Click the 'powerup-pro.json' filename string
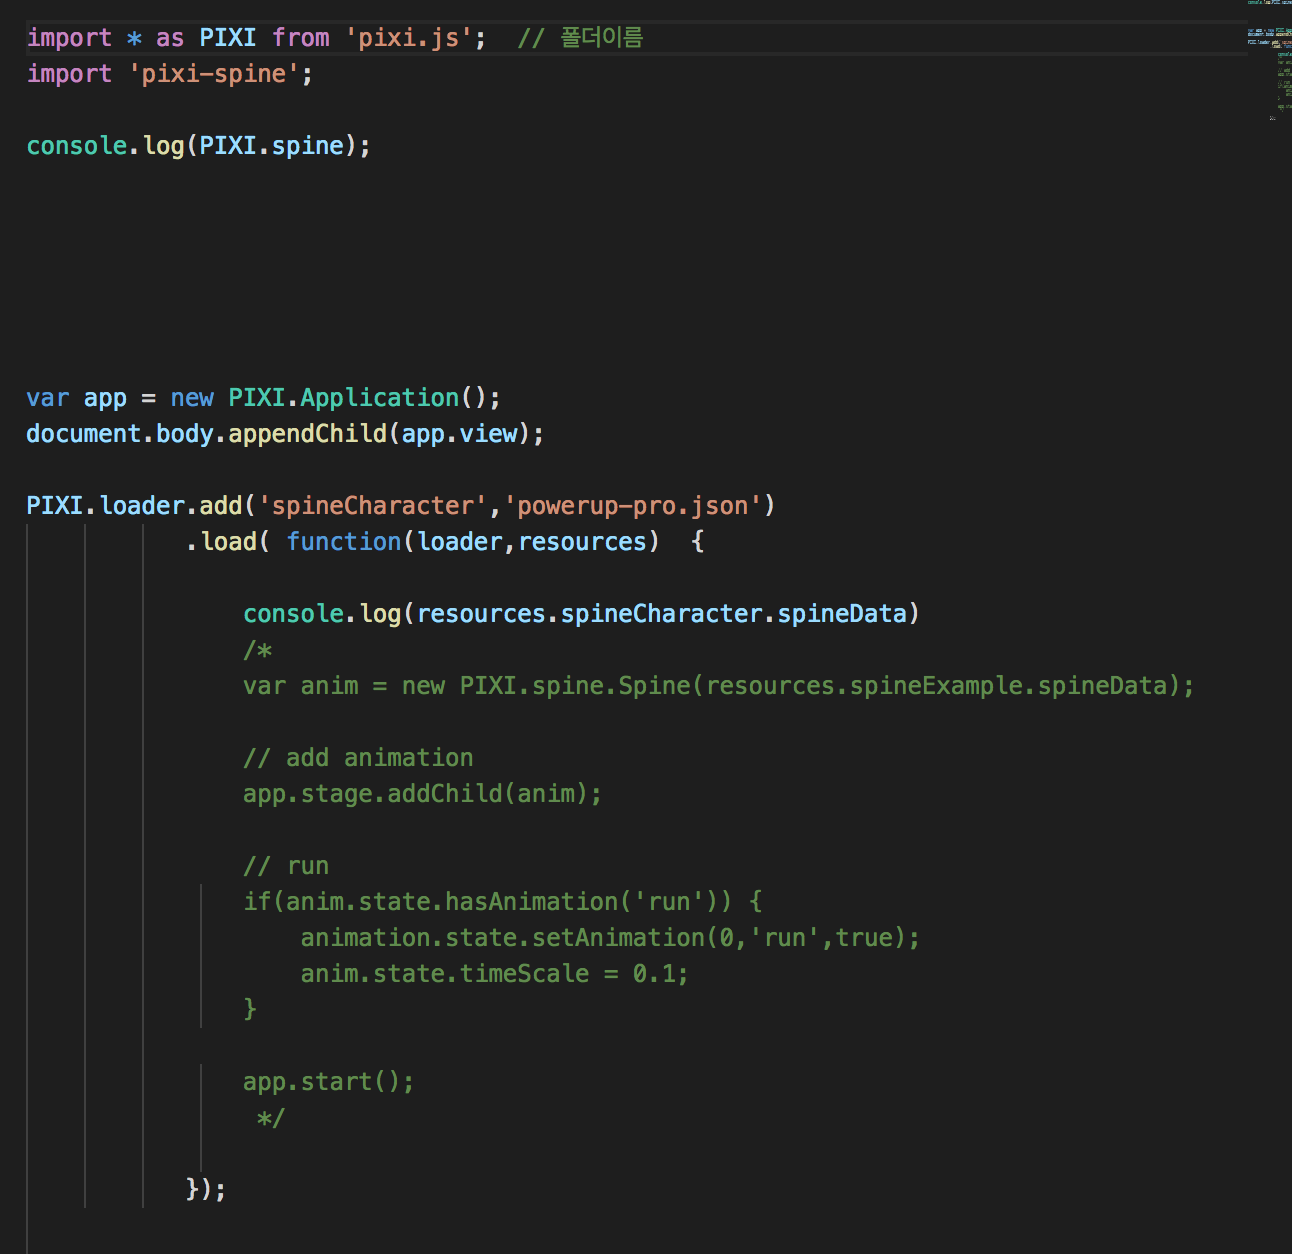Viewport: 1292px width, 1254px height. tap(640, 505)
